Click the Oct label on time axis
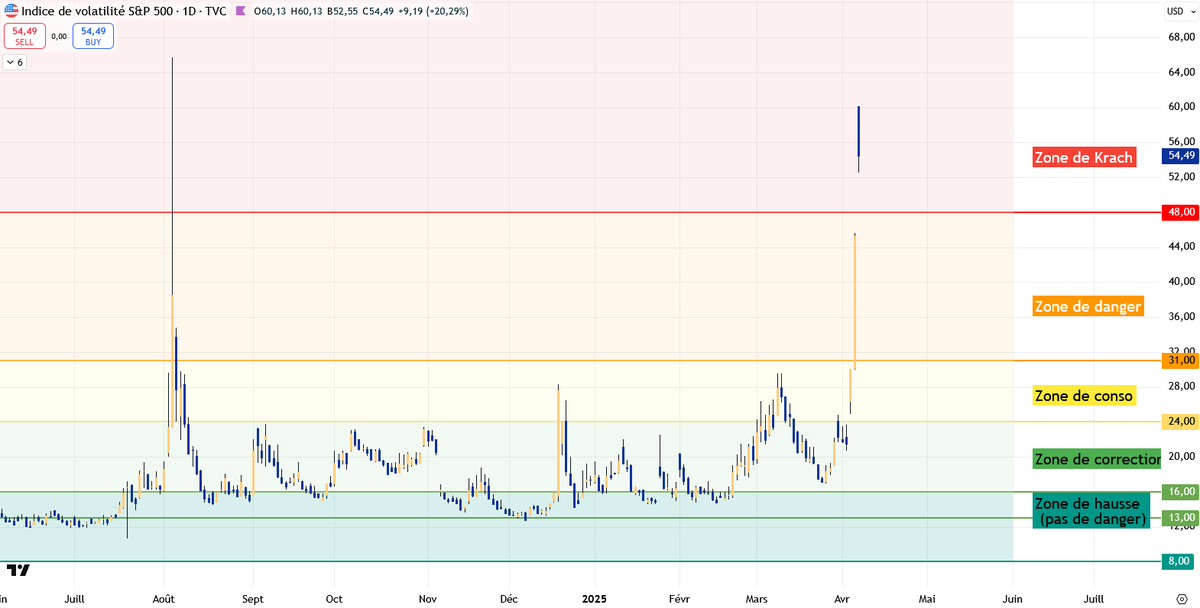The height and width of the screenshot is (608, 1200). pos(334,598)
